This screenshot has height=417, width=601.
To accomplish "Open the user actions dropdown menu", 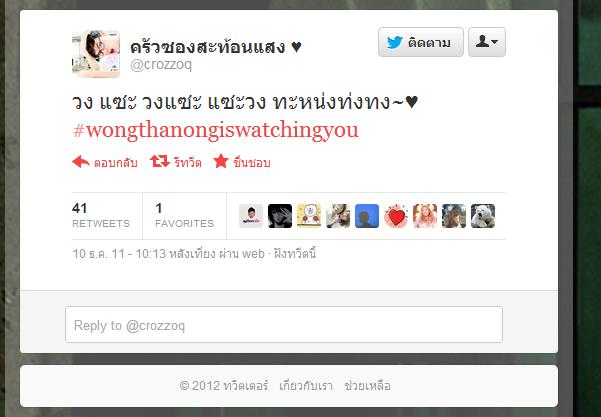I will coord(487,42).
